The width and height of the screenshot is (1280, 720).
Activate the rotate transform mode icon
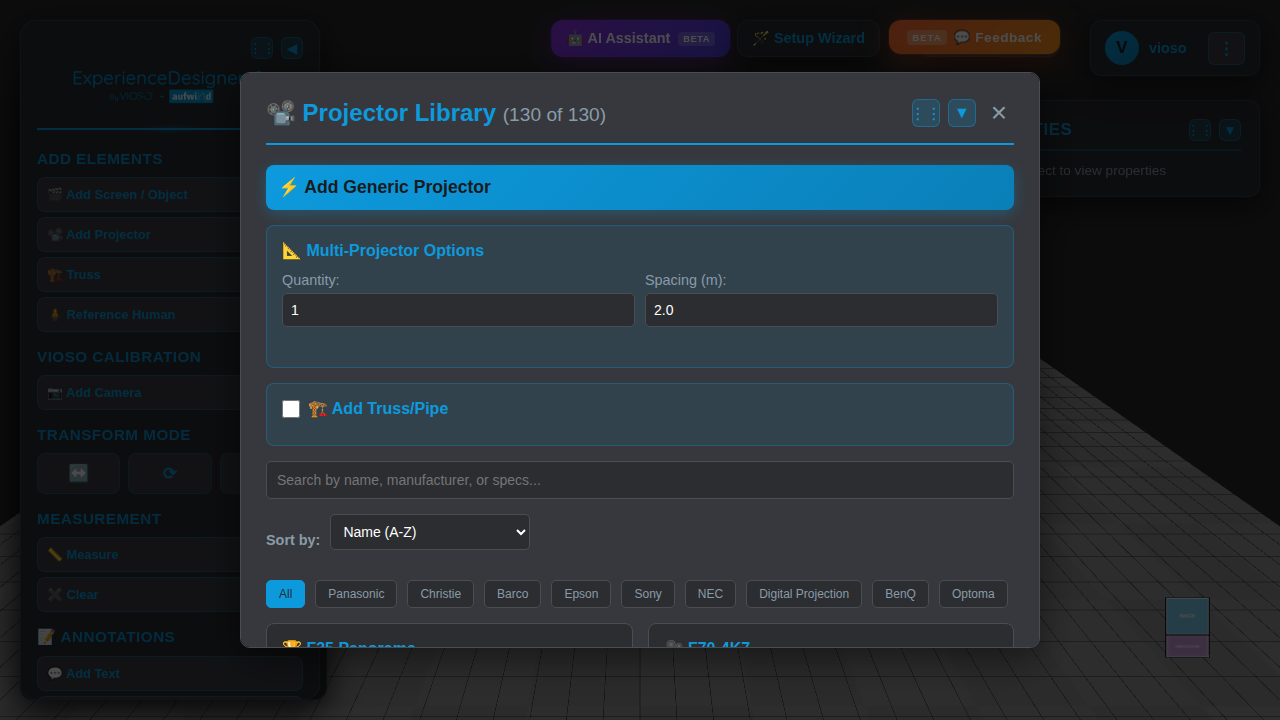click(x=169, y=473)
